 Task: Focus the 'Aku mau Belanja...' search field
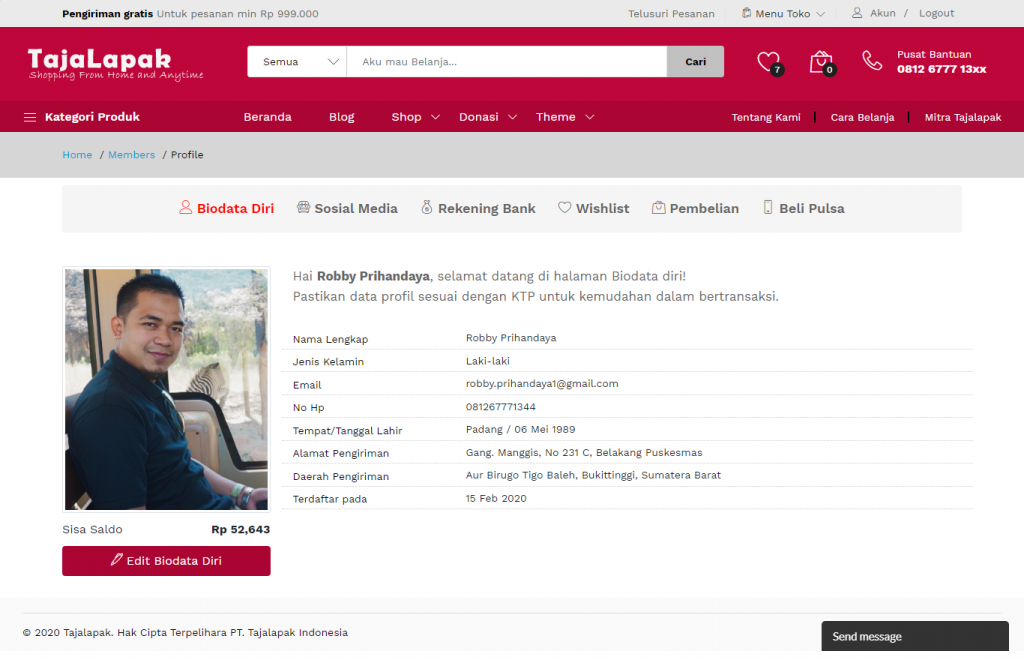click(507, 61)
